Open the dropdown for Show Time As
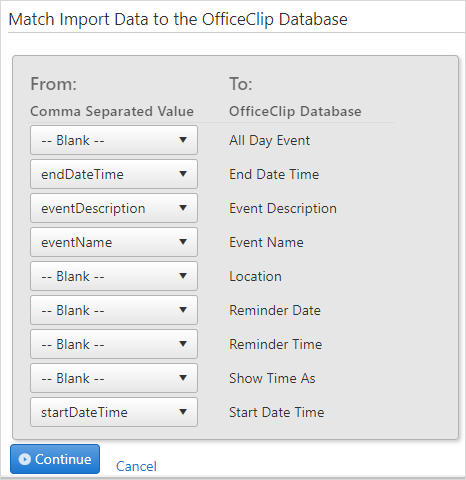 point(114,378)
